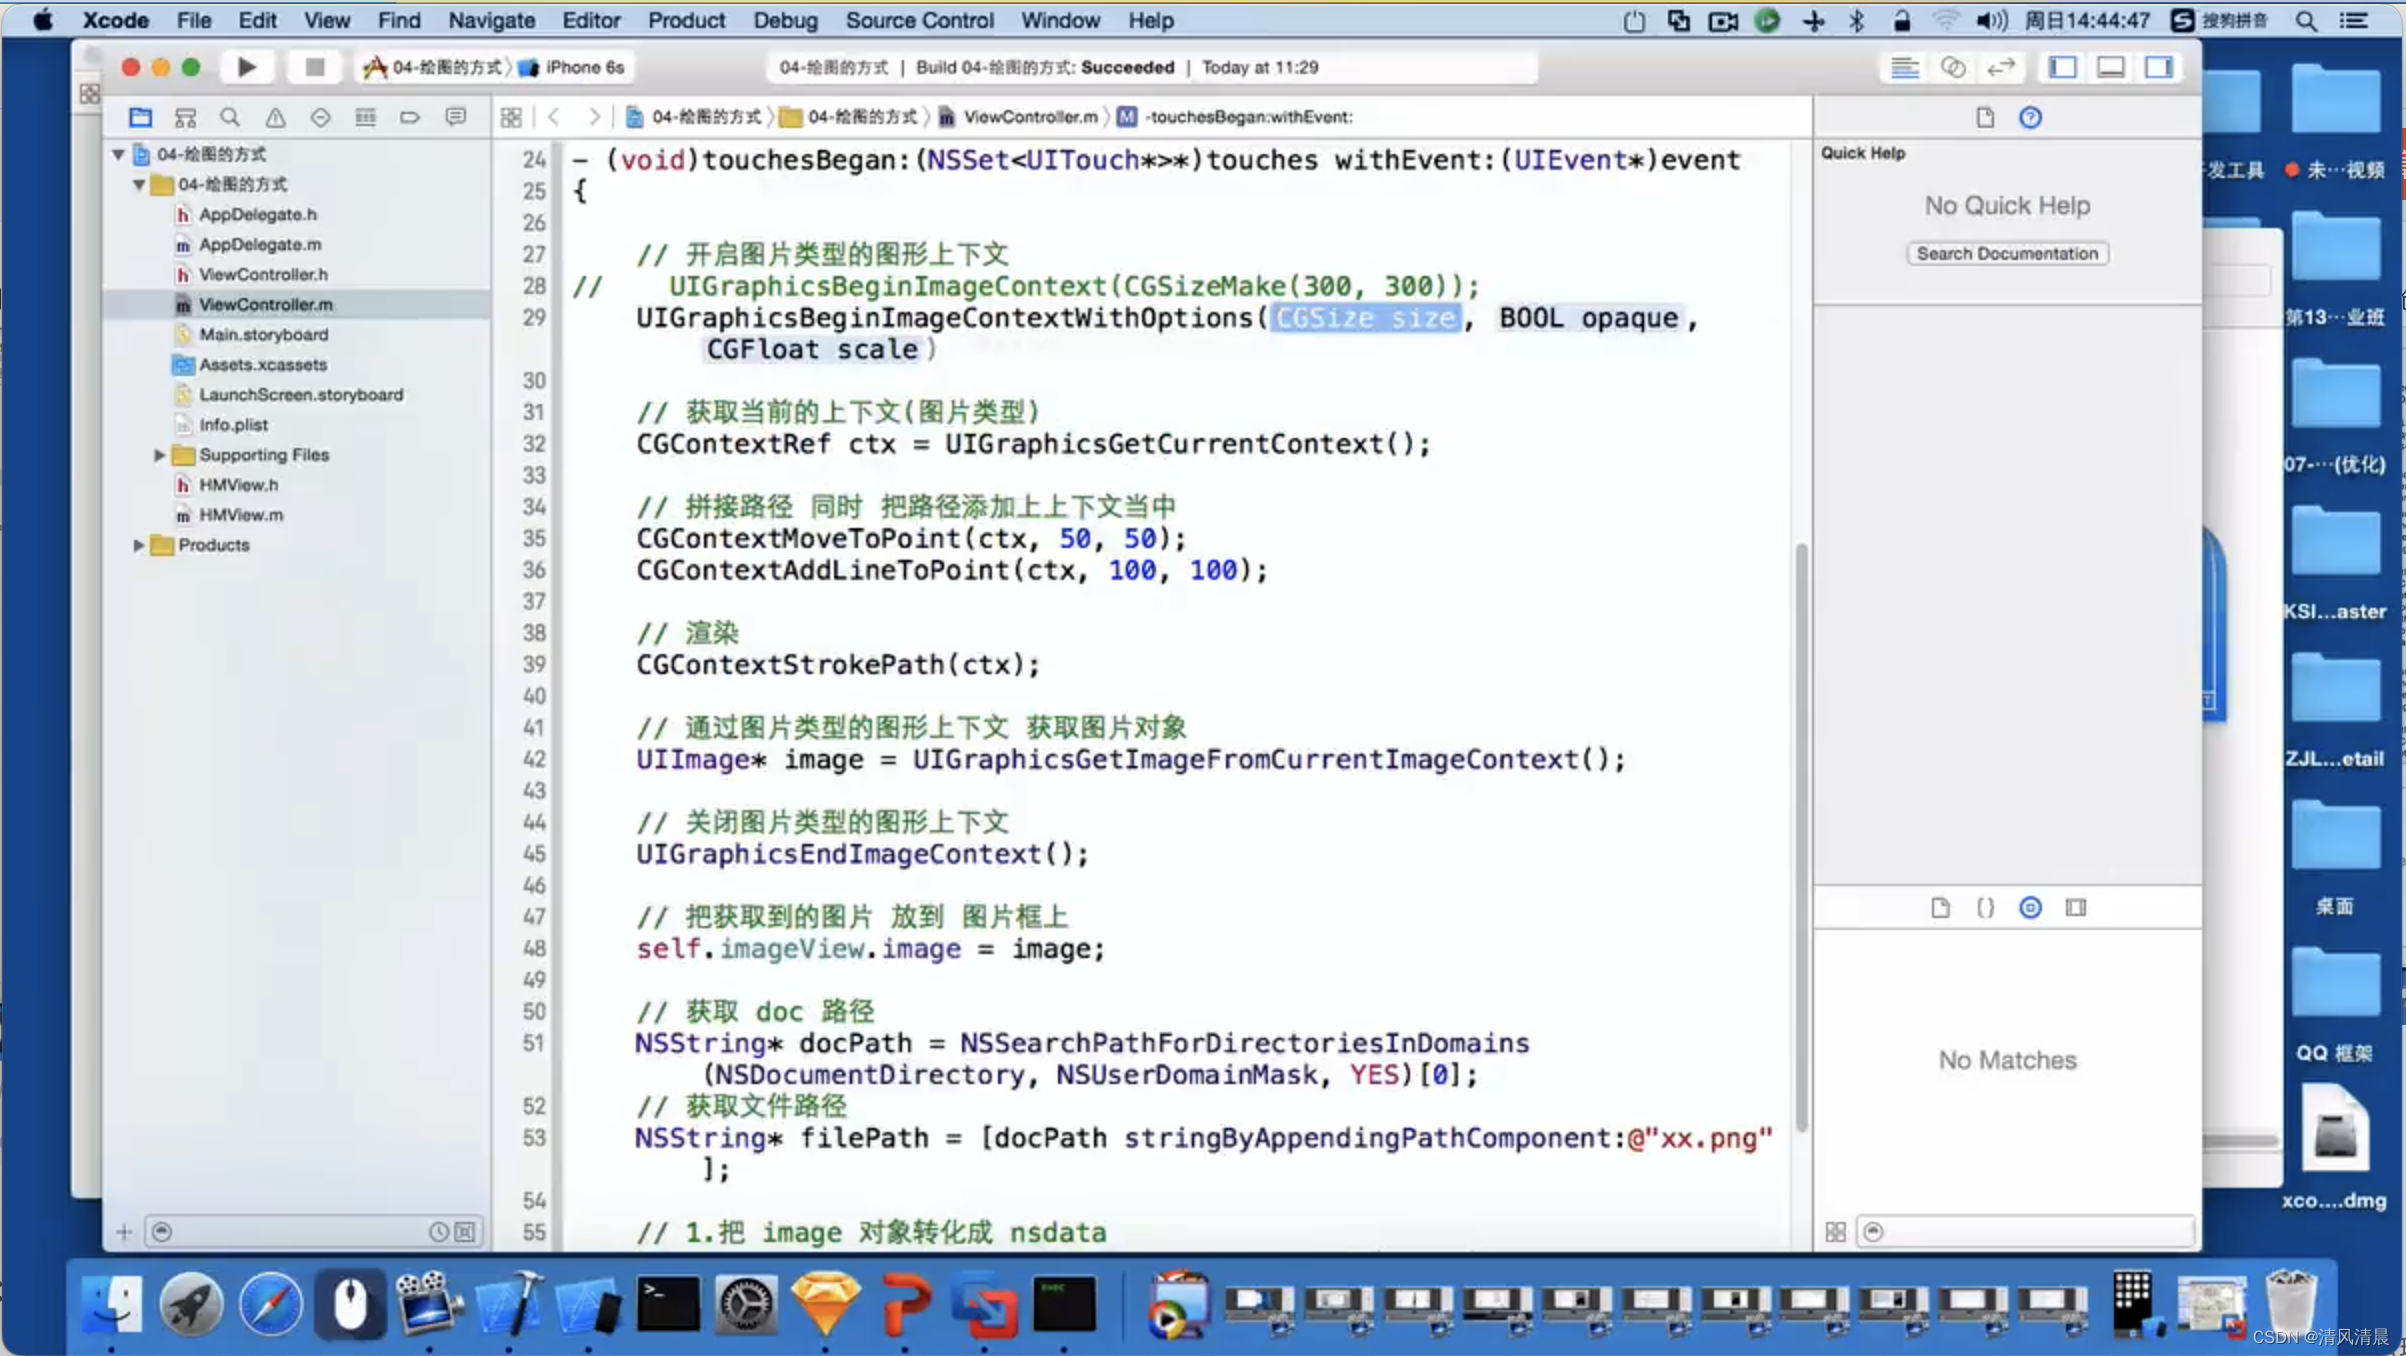The height and width of the screenshot is (1356, 2406).
Task: Click the Editor menu item
Action: coord(588,20)
